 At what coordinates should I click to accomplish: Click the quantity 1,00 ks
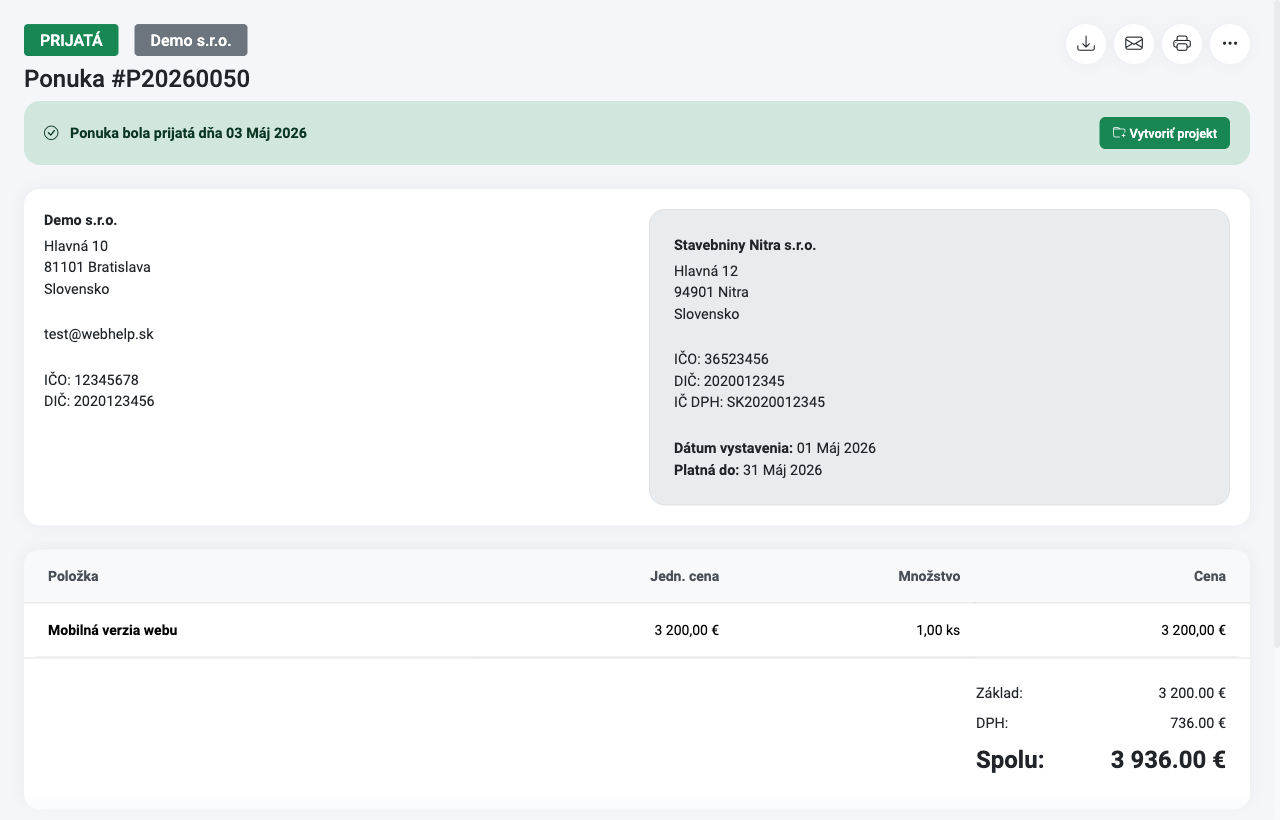click(938, 630)
